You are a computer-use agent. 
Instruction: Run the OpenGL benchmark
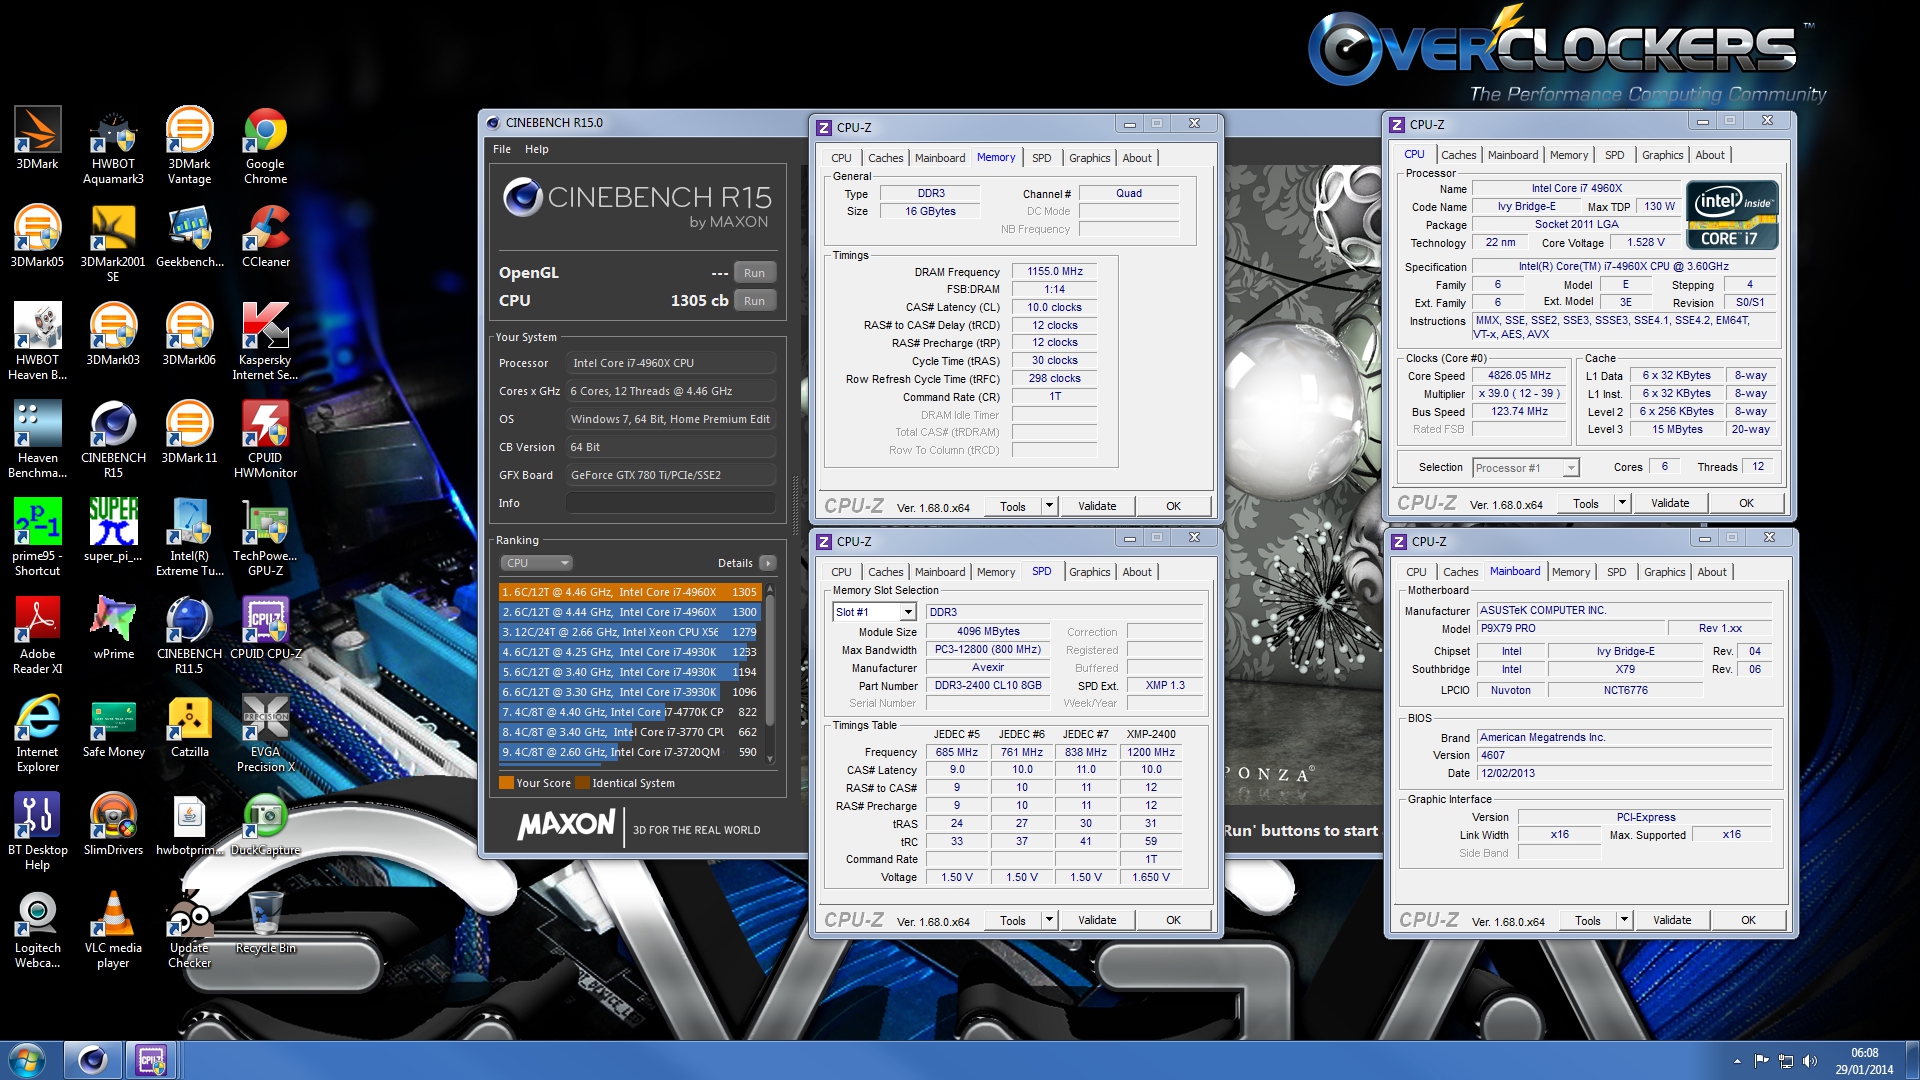tap(755, 273)
